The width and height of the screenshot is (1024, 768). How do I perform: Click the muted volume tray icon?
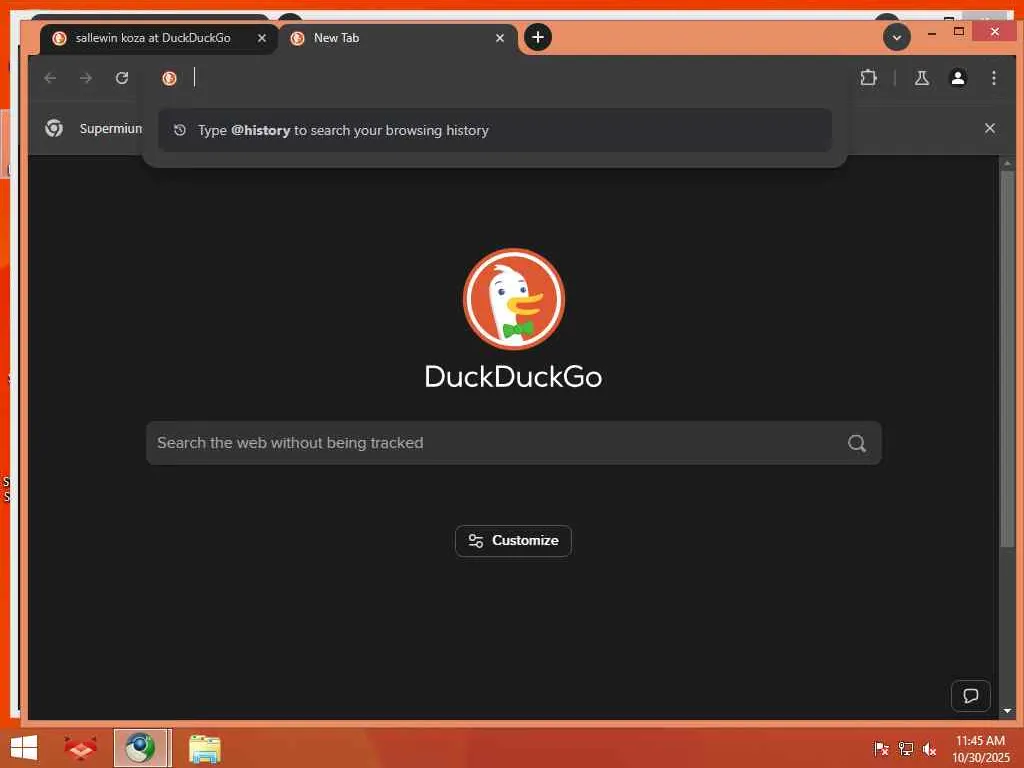[929, 748]
